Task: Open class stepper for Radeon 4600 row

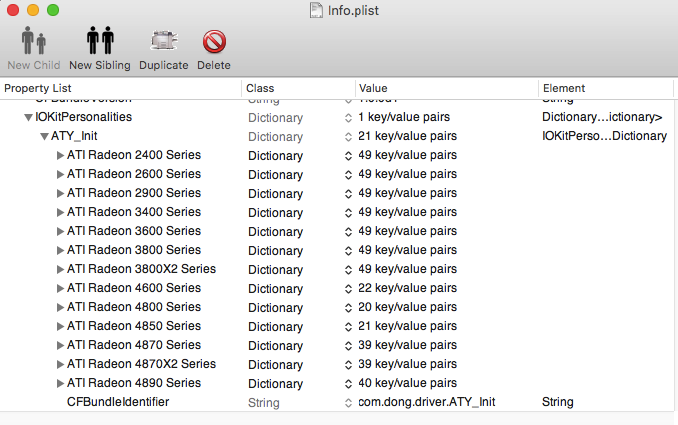Action: tap(348, 289)
